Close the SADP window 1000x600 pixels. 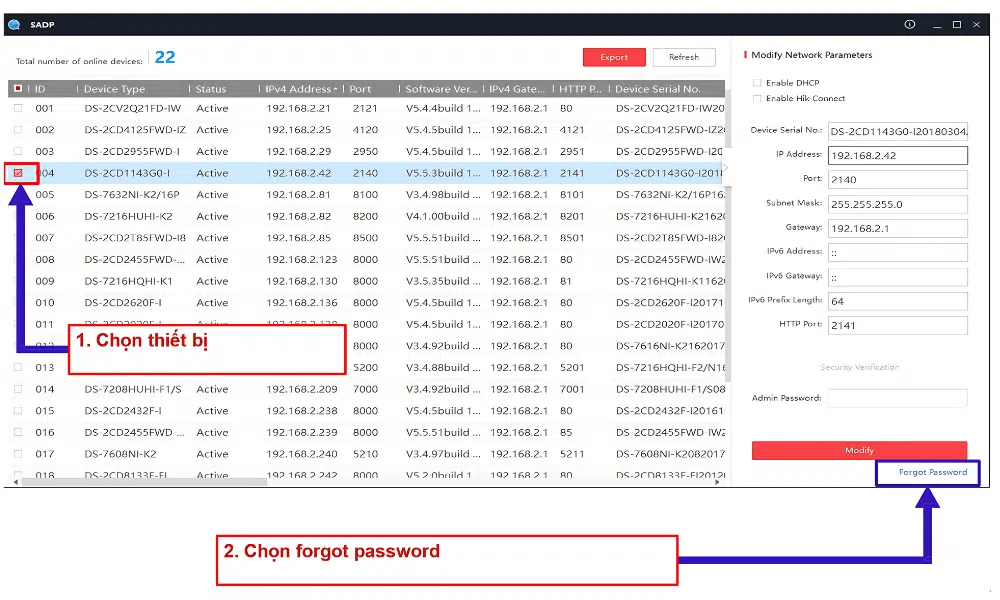tap(979, 24)
